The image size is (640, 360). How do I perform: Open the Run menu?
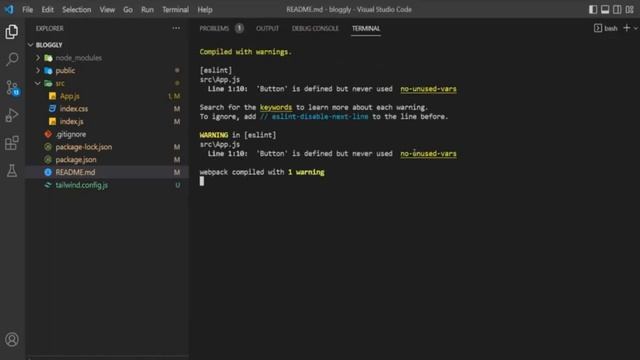147,9
